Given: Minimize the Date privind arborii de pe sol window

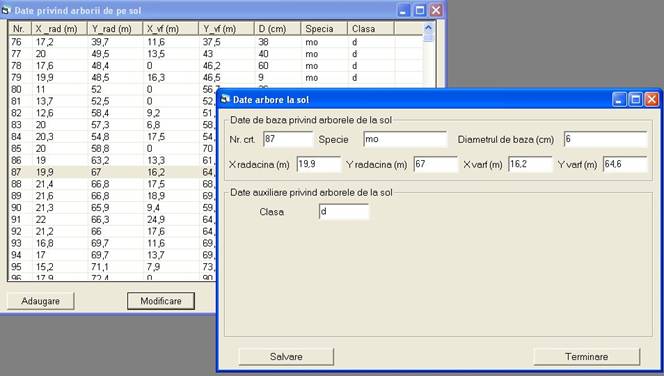Looking at the screenshot, I should tap(403, 10).
